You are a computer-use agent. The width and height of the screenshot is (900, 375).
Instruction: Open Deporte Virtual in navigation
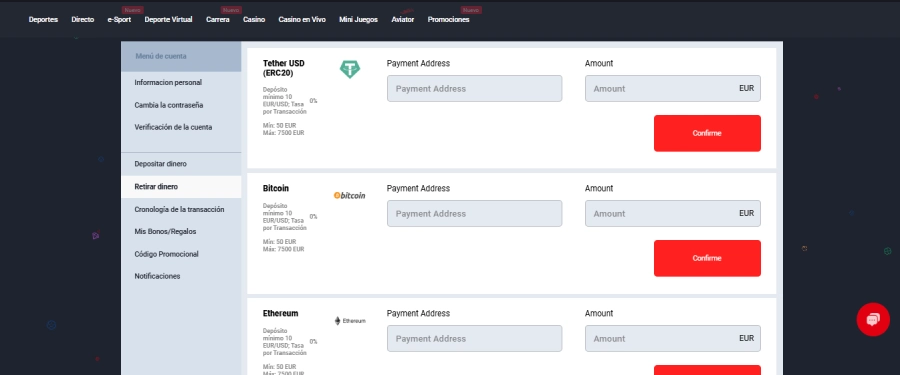(x=168, y=20)
